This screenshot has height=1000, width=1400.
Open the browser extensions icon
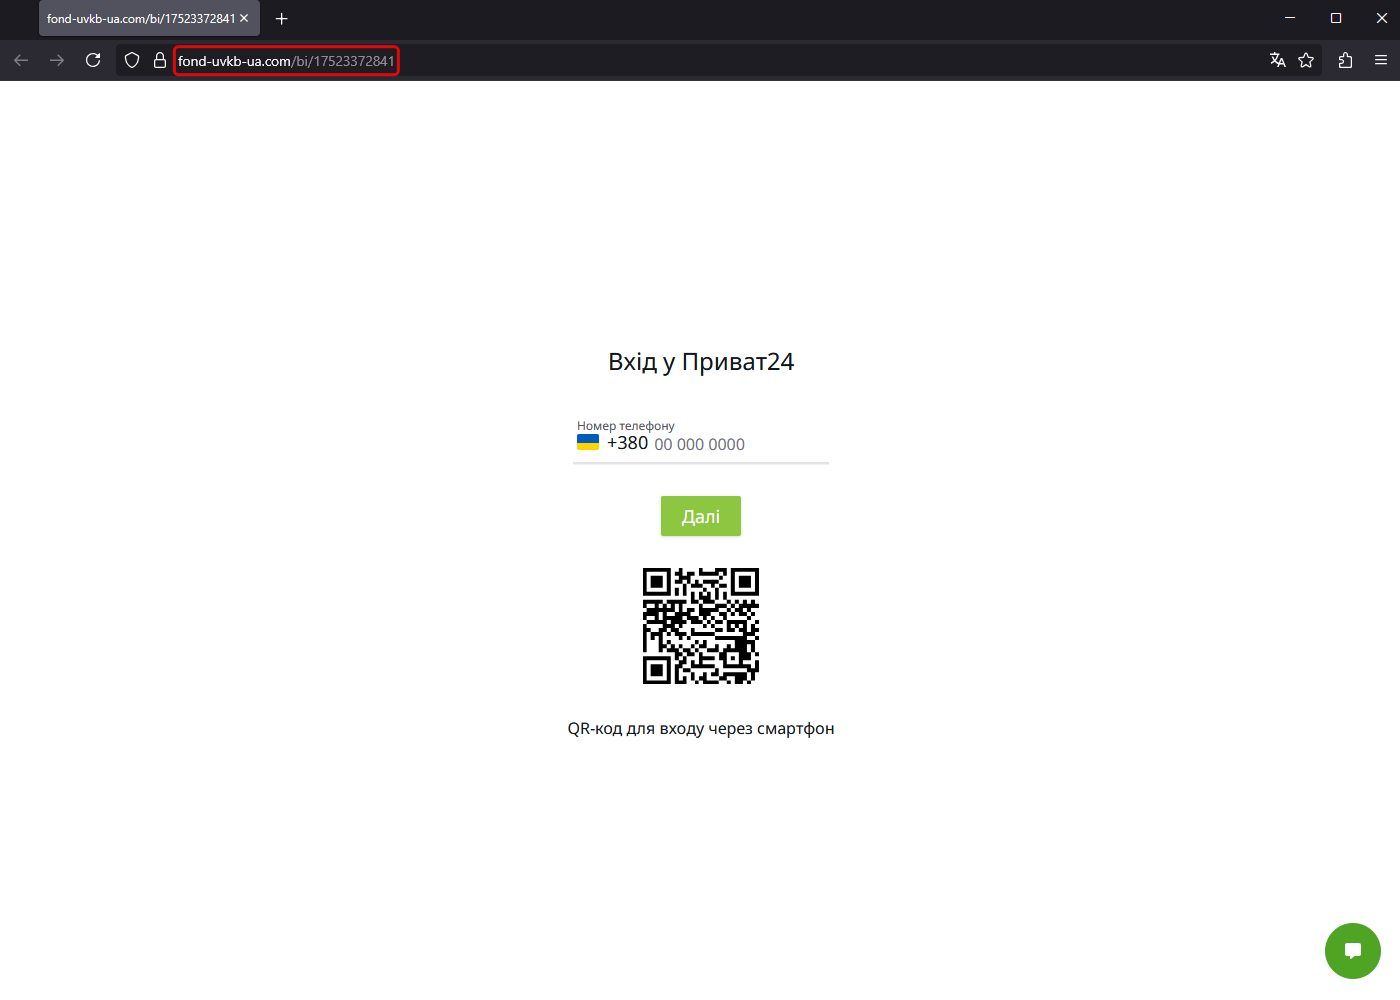(x=1345, y=60)
